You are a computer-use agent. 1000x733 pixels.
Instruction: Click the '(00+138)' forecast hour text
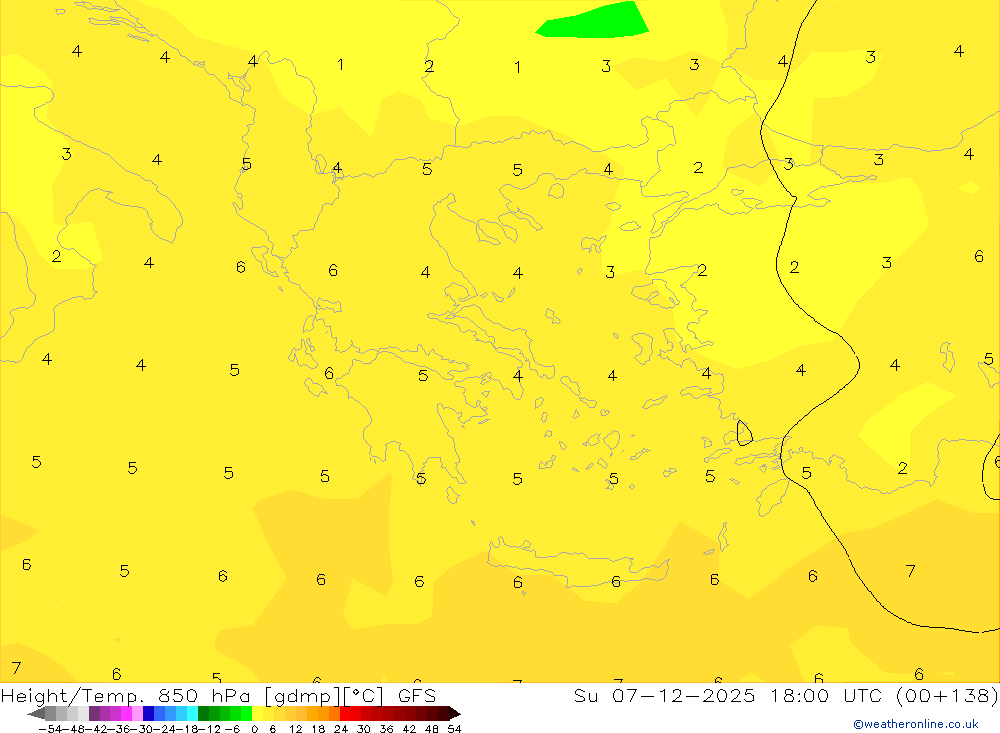(947, 696)
